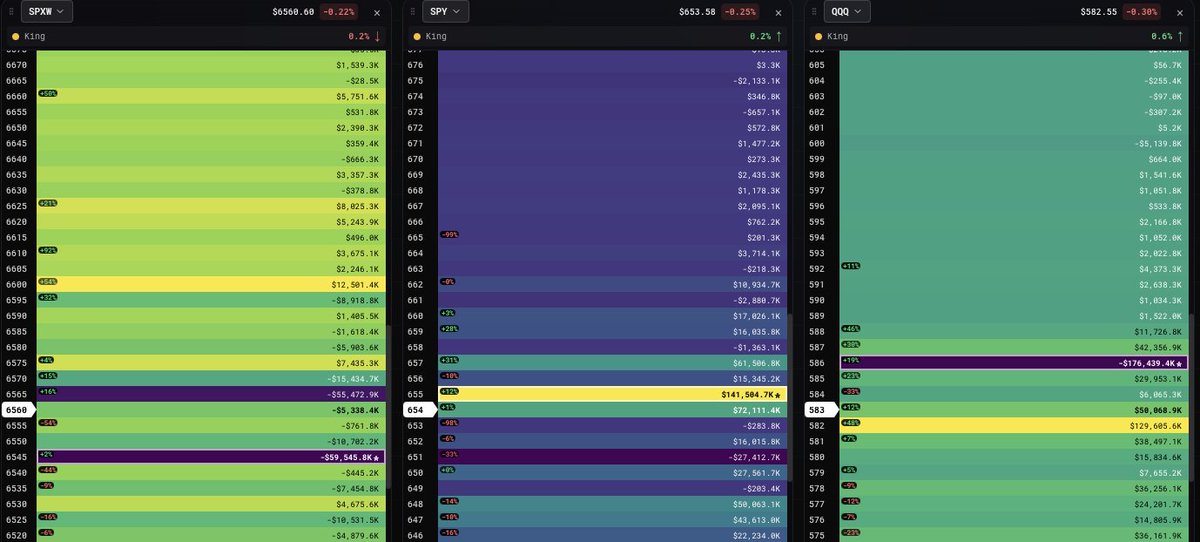Close the QQQ panel with its X

point(1181,12)
